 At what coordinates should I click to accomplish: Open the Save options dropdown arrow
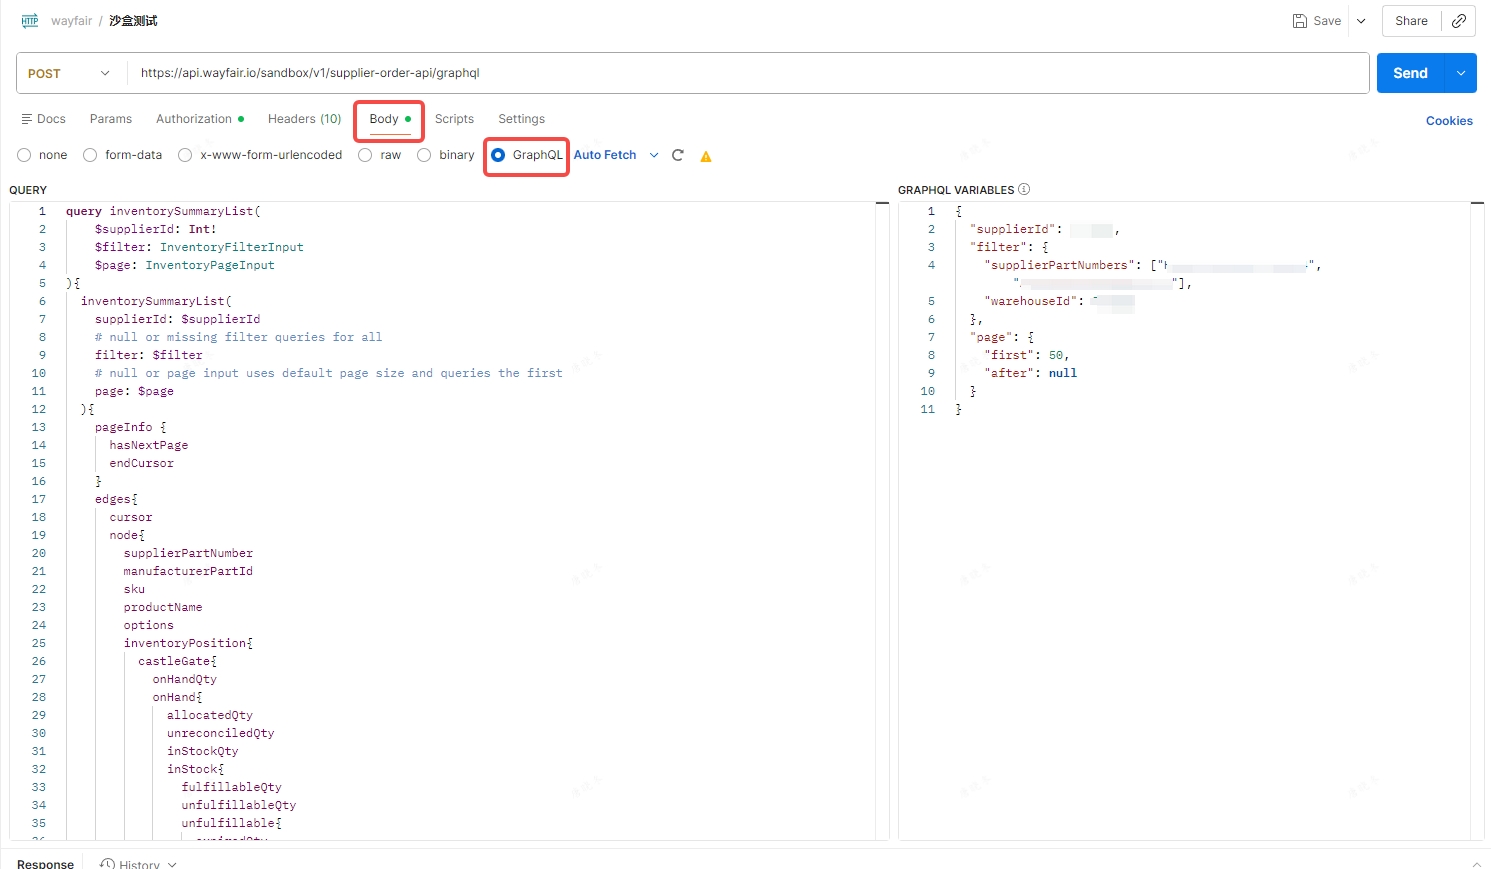[1361, 21]
